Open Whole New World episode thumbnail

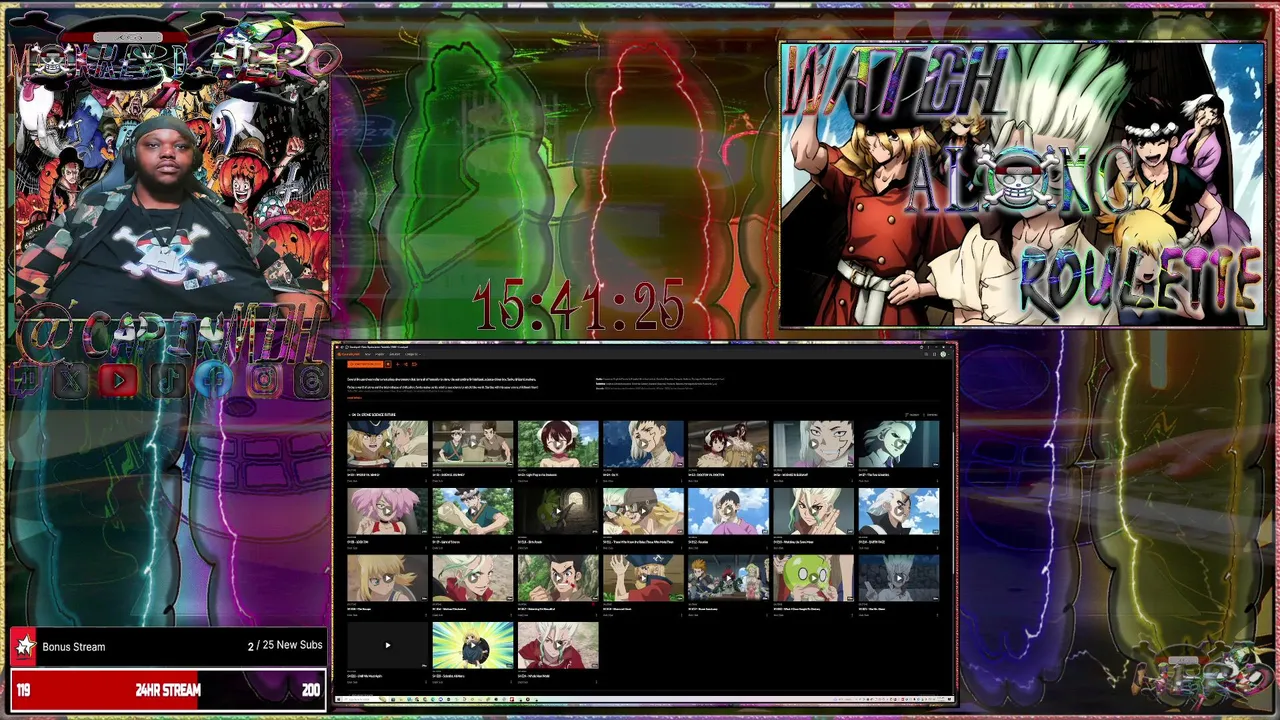click(x=558, y=645)
